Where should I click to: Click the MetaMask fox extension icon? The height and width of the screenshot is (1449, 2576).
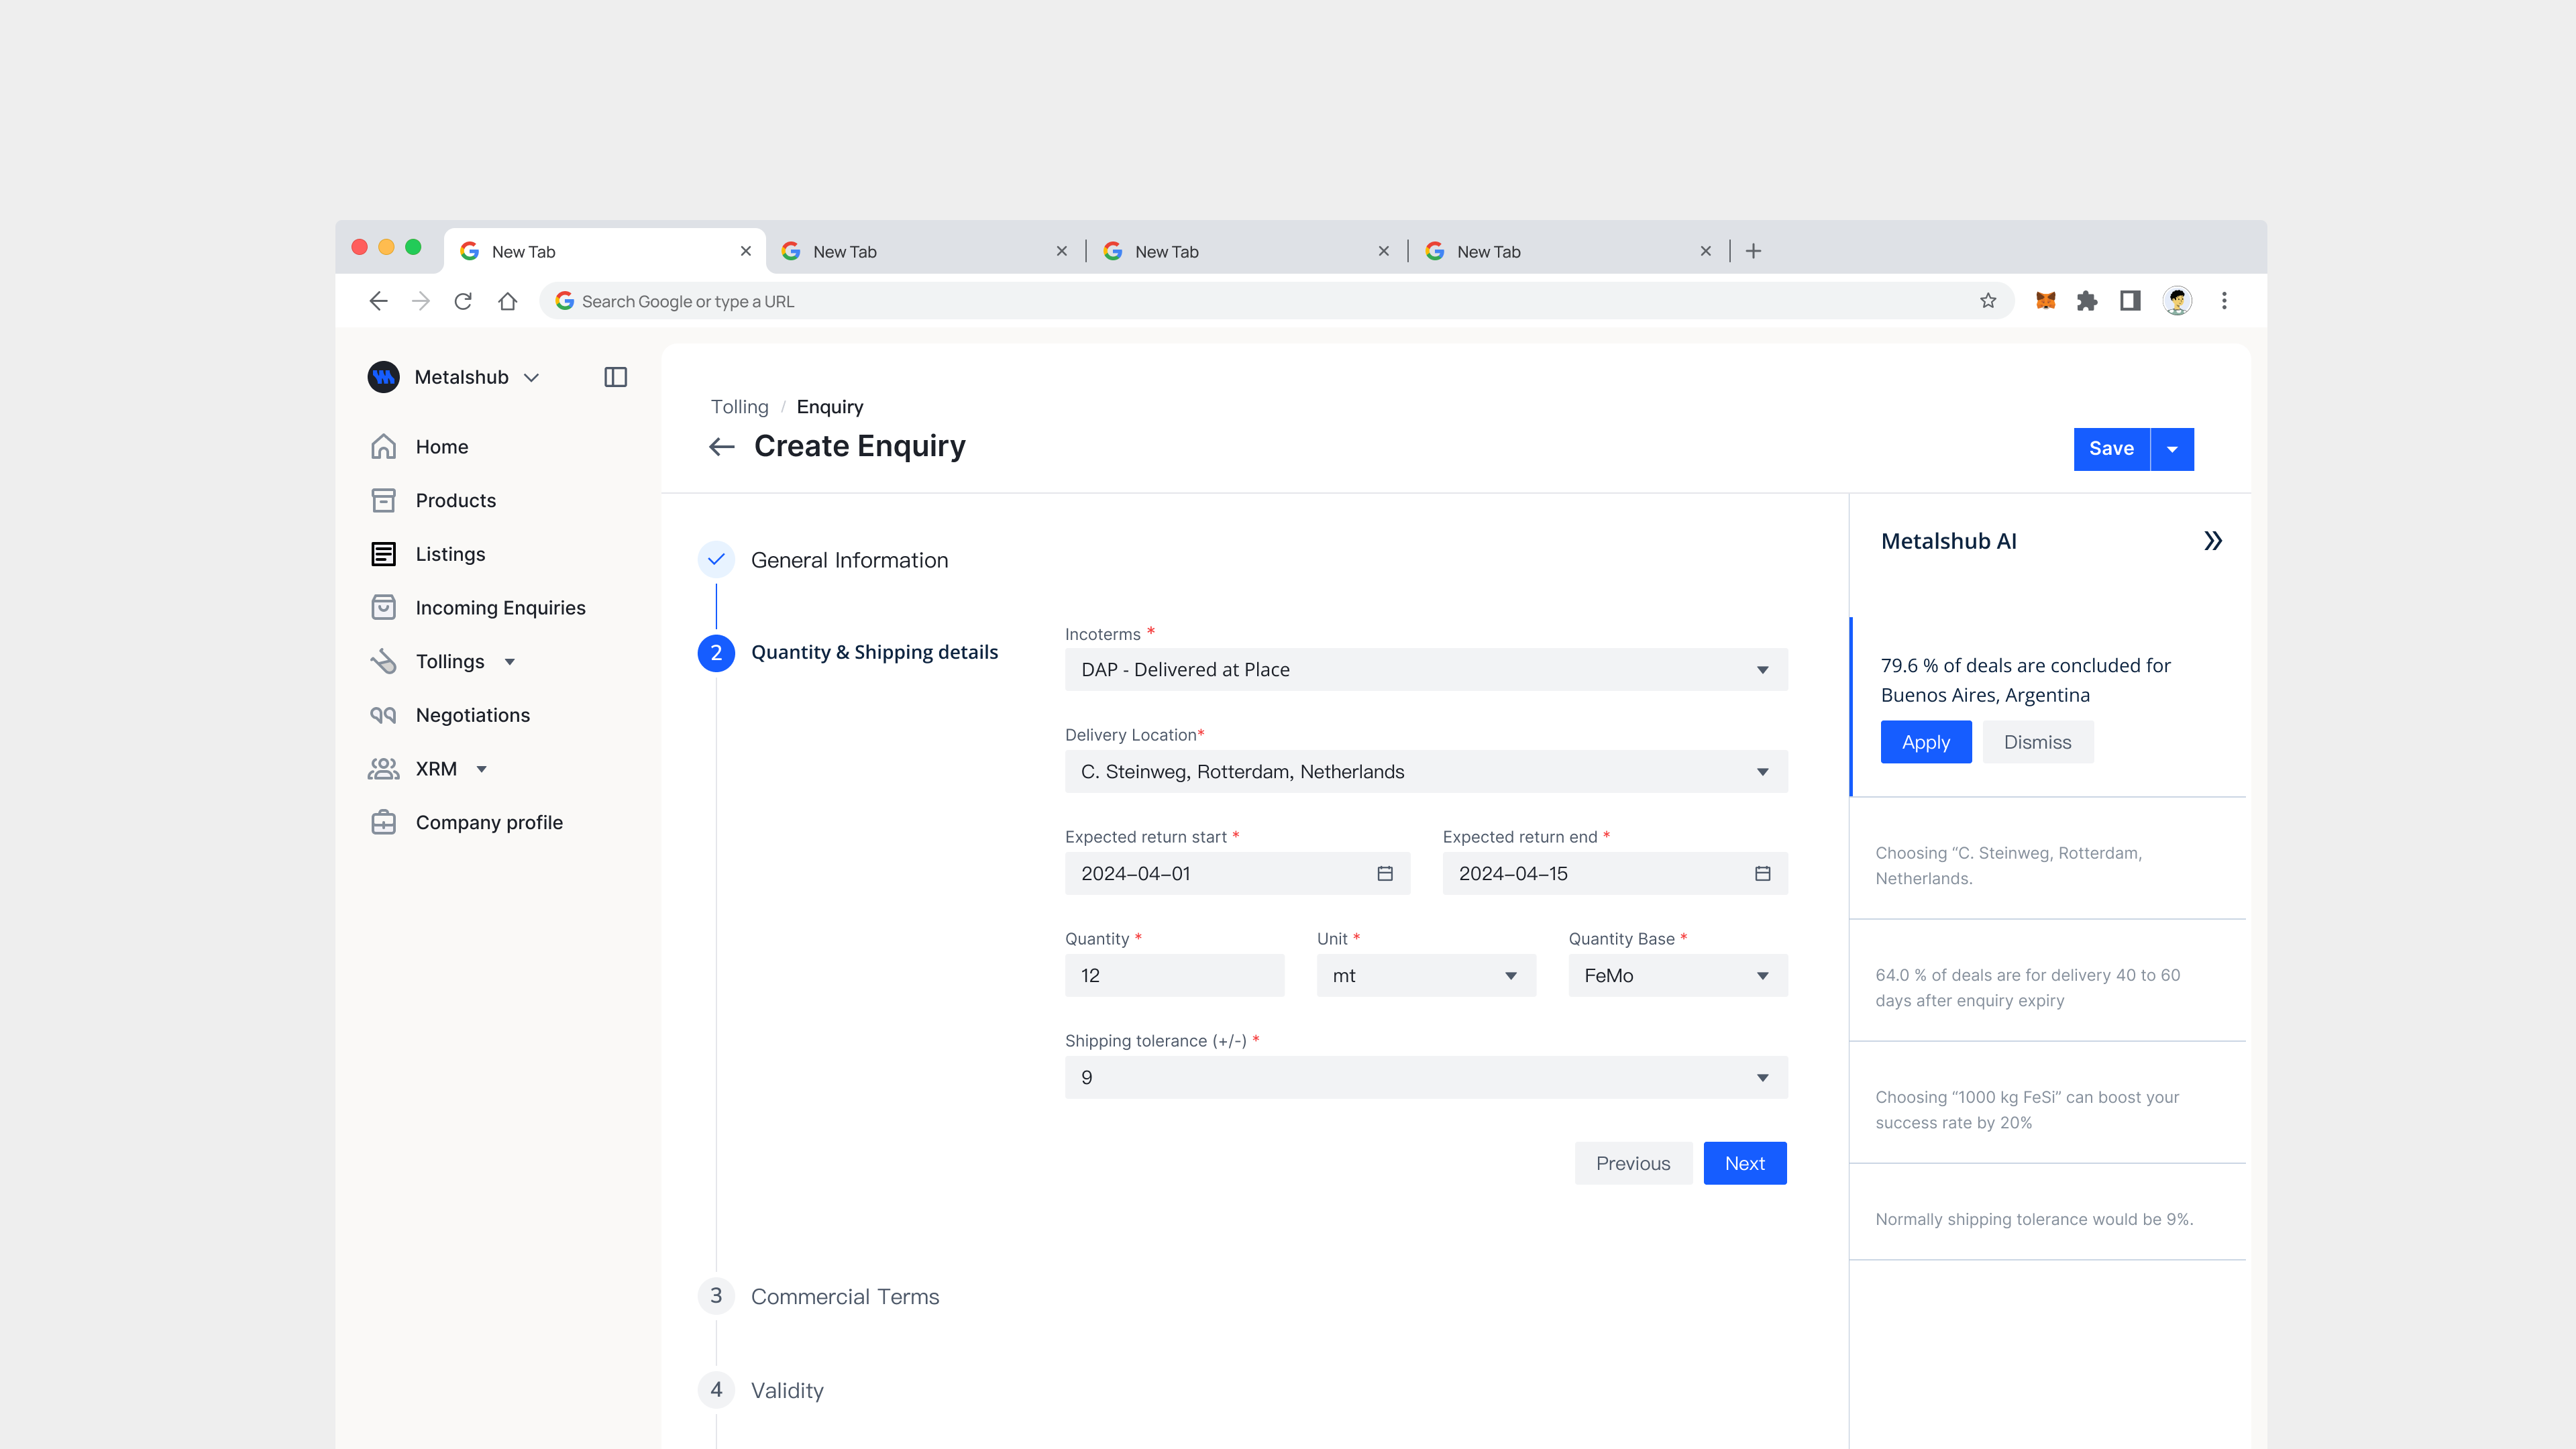[x=2045, y=301]
